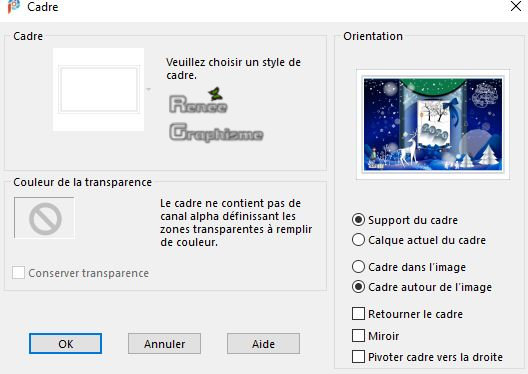Toggle the Conserver transparence checkbox

(x=18, y=273)
